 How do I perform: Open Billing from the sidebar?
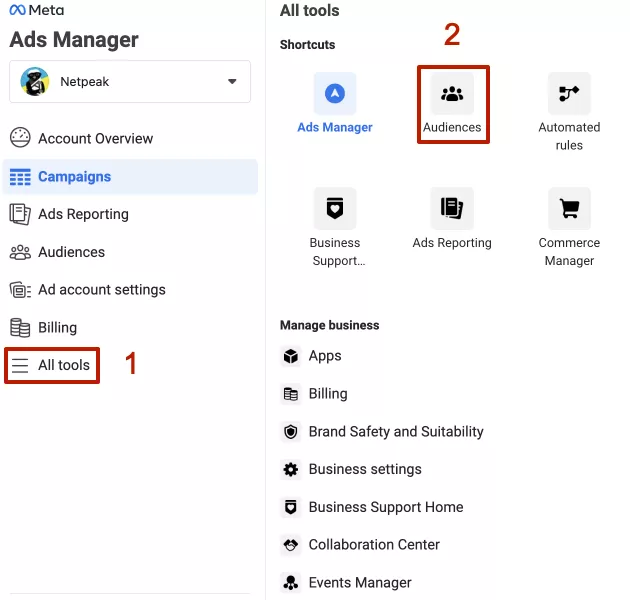pos(57,328)
